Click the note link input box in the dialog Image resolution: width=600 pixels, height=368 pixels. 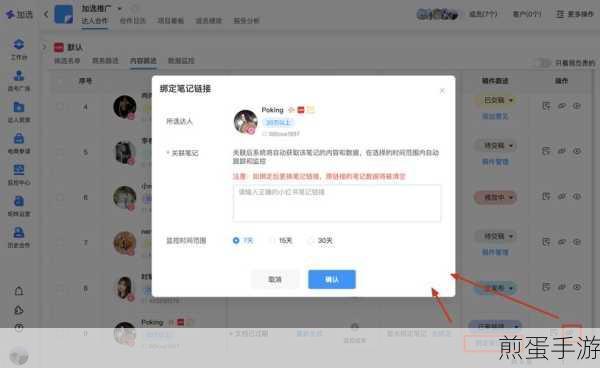tap(337, 203)
